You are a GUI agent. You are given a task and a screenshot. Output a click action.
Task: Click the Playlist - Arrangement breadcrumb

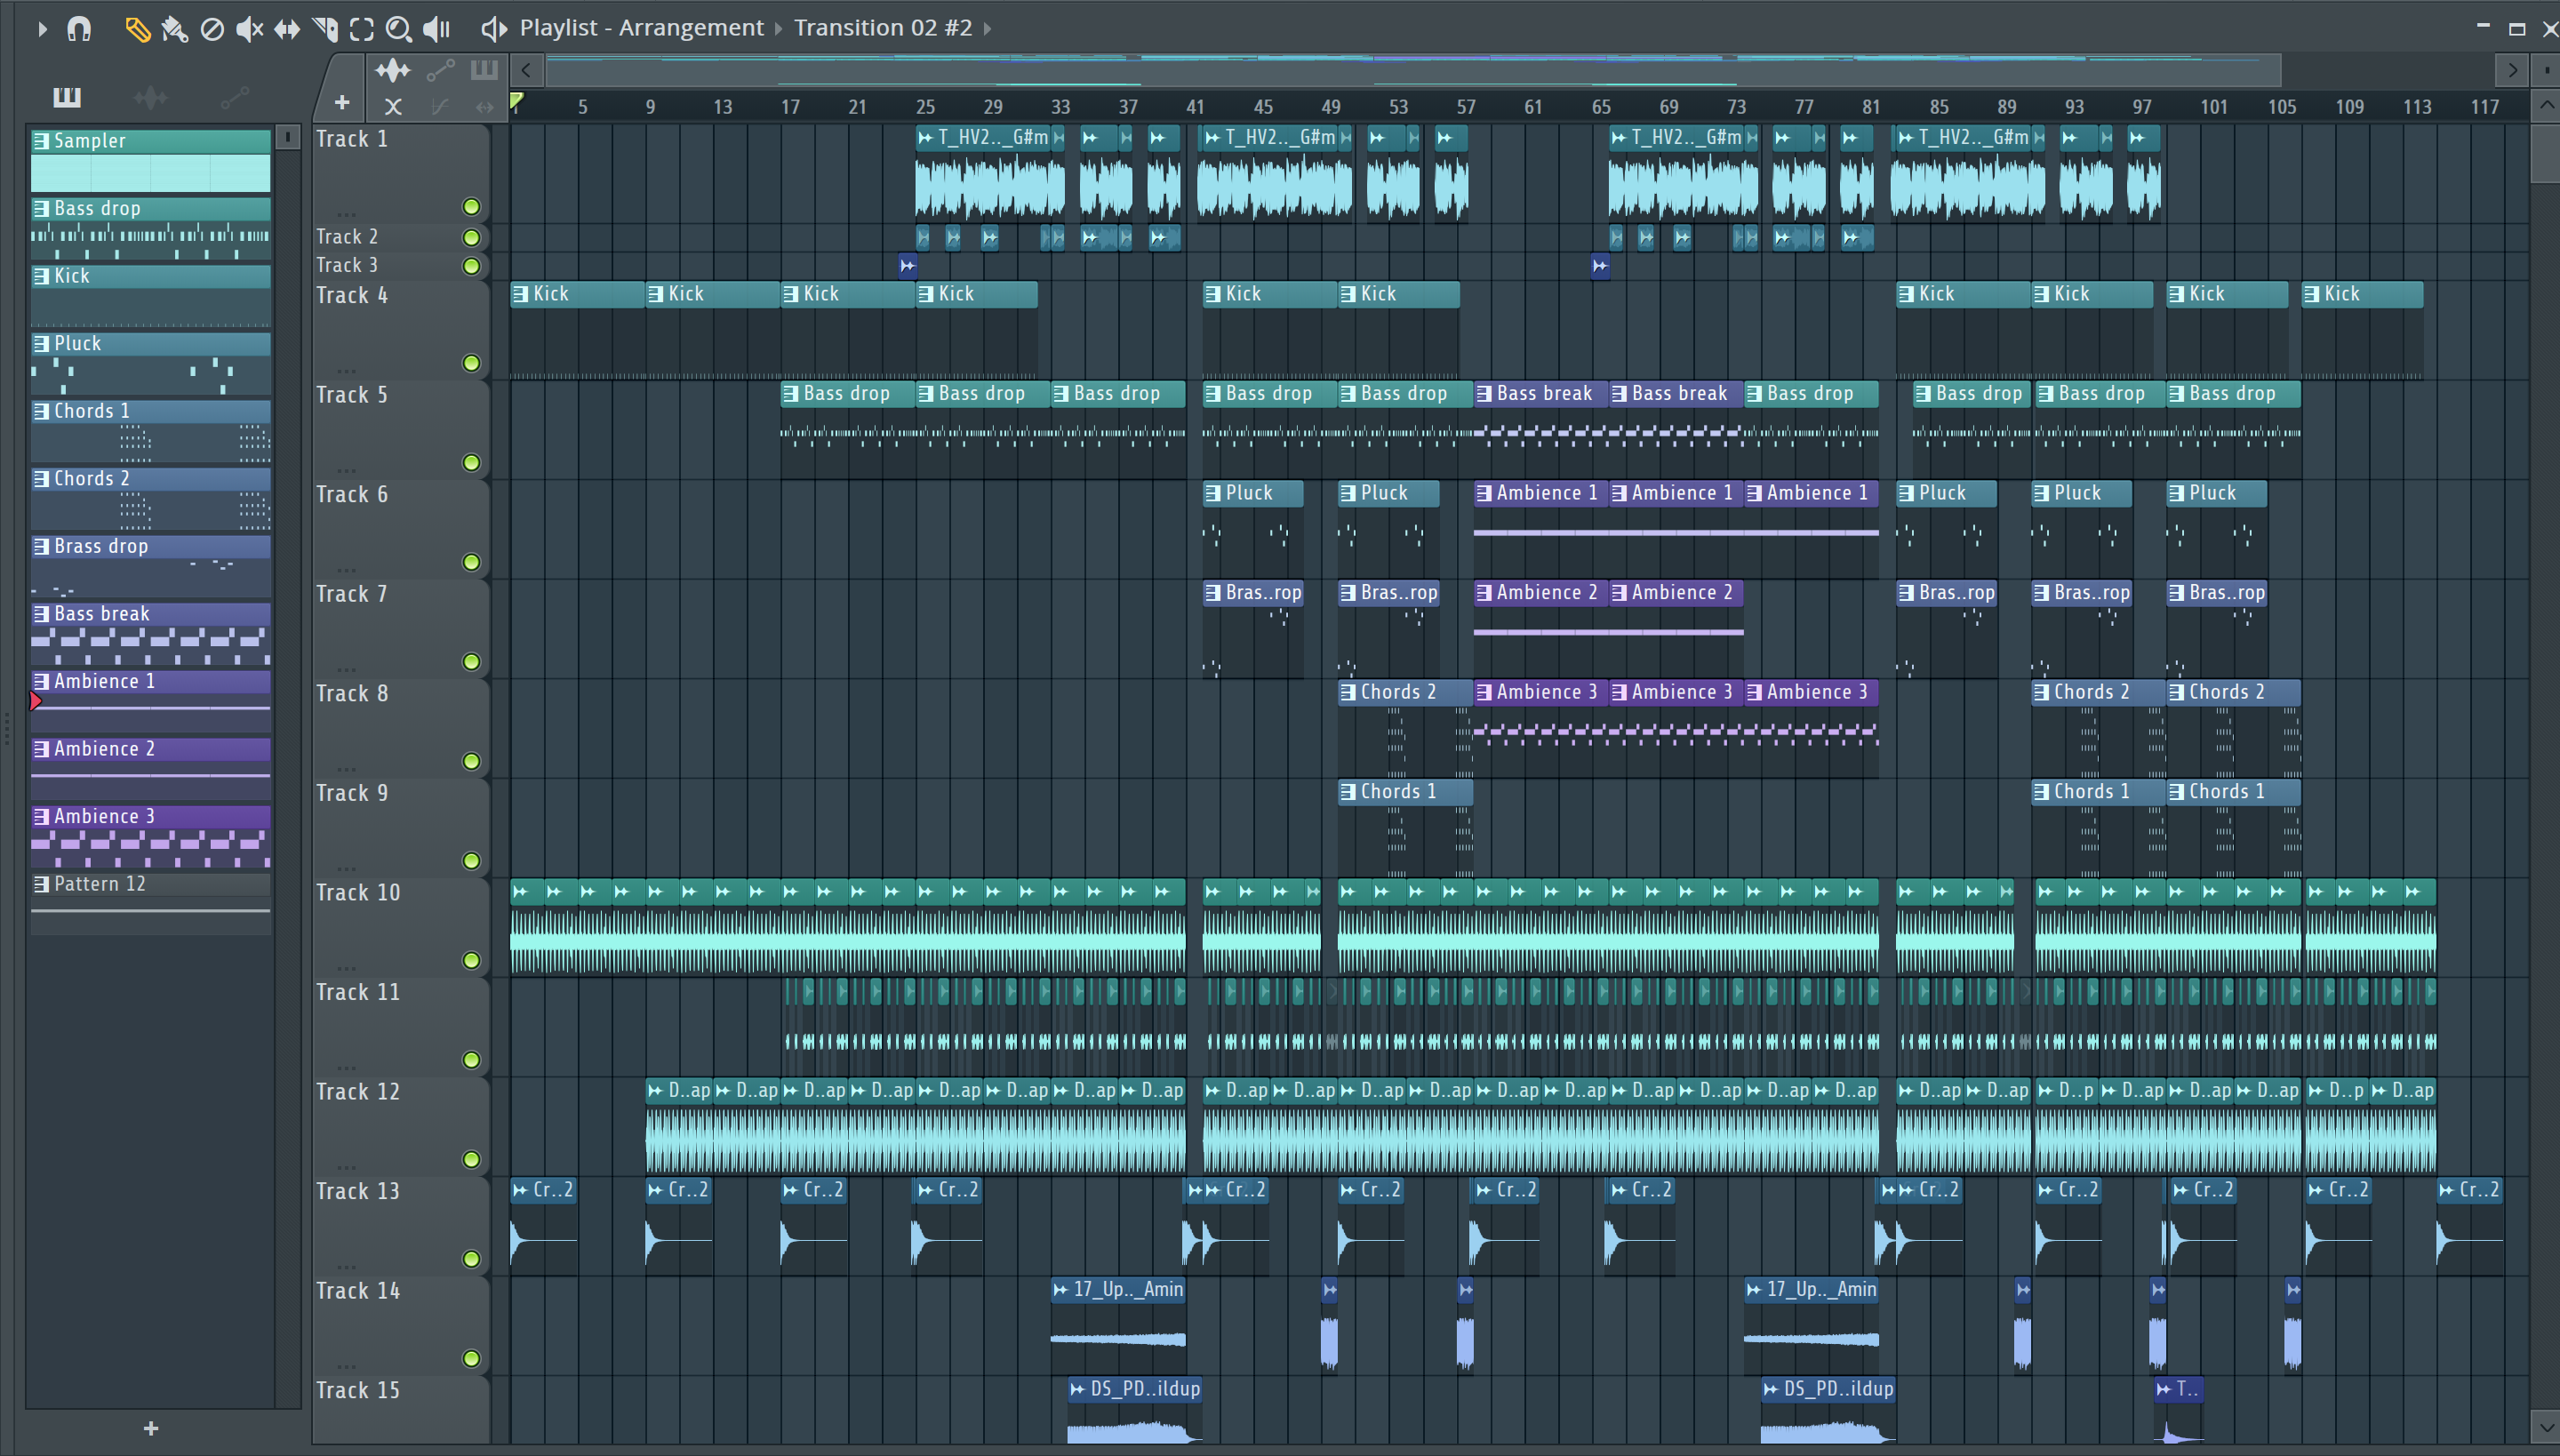tap(641, 28)
